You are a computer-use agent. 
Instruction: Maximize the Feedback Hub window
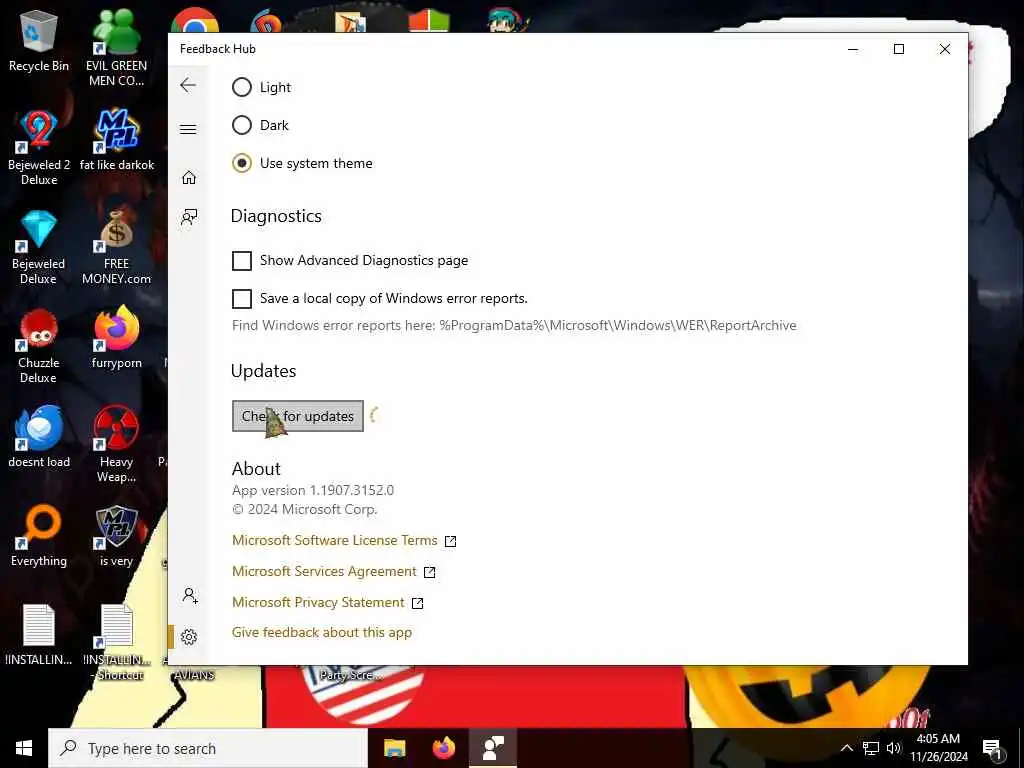click(x=899, y=49)
